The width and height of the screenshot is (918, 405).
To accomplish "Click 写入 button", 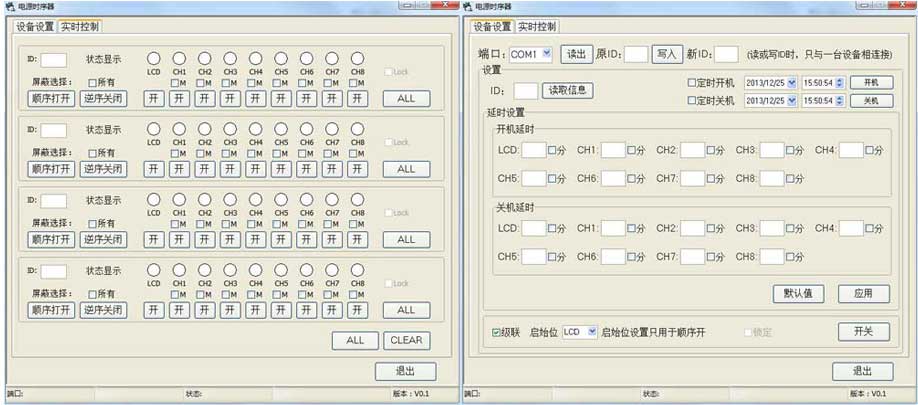I will pos(667,54).
